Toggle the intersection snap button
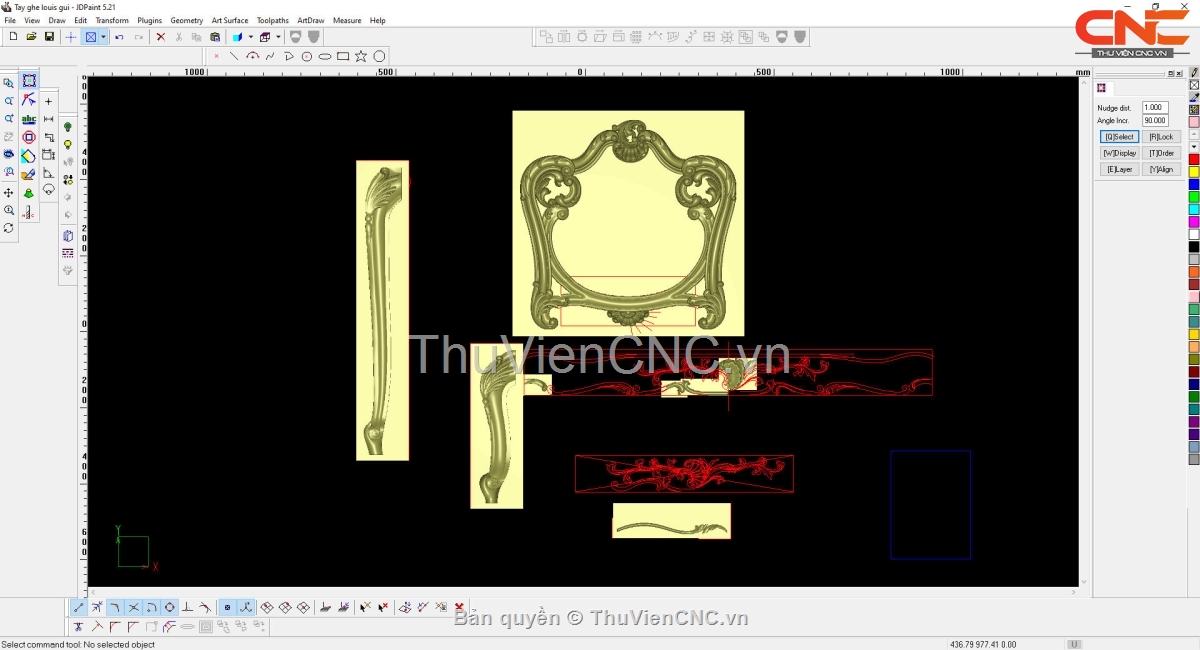The image size is (1200, 650). click(x=134, y=607)
